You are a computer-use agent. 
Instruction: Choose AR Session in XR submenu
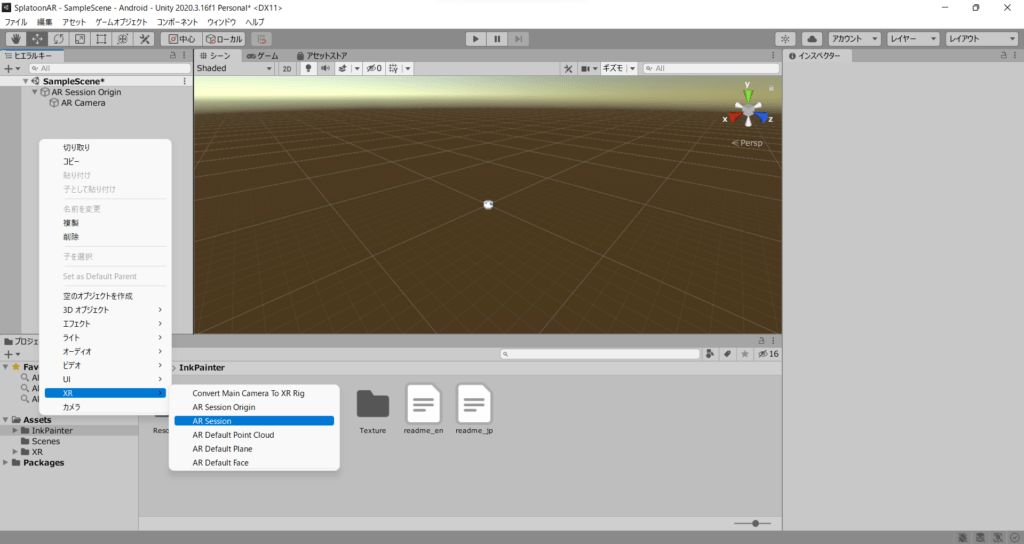[254, 421]
